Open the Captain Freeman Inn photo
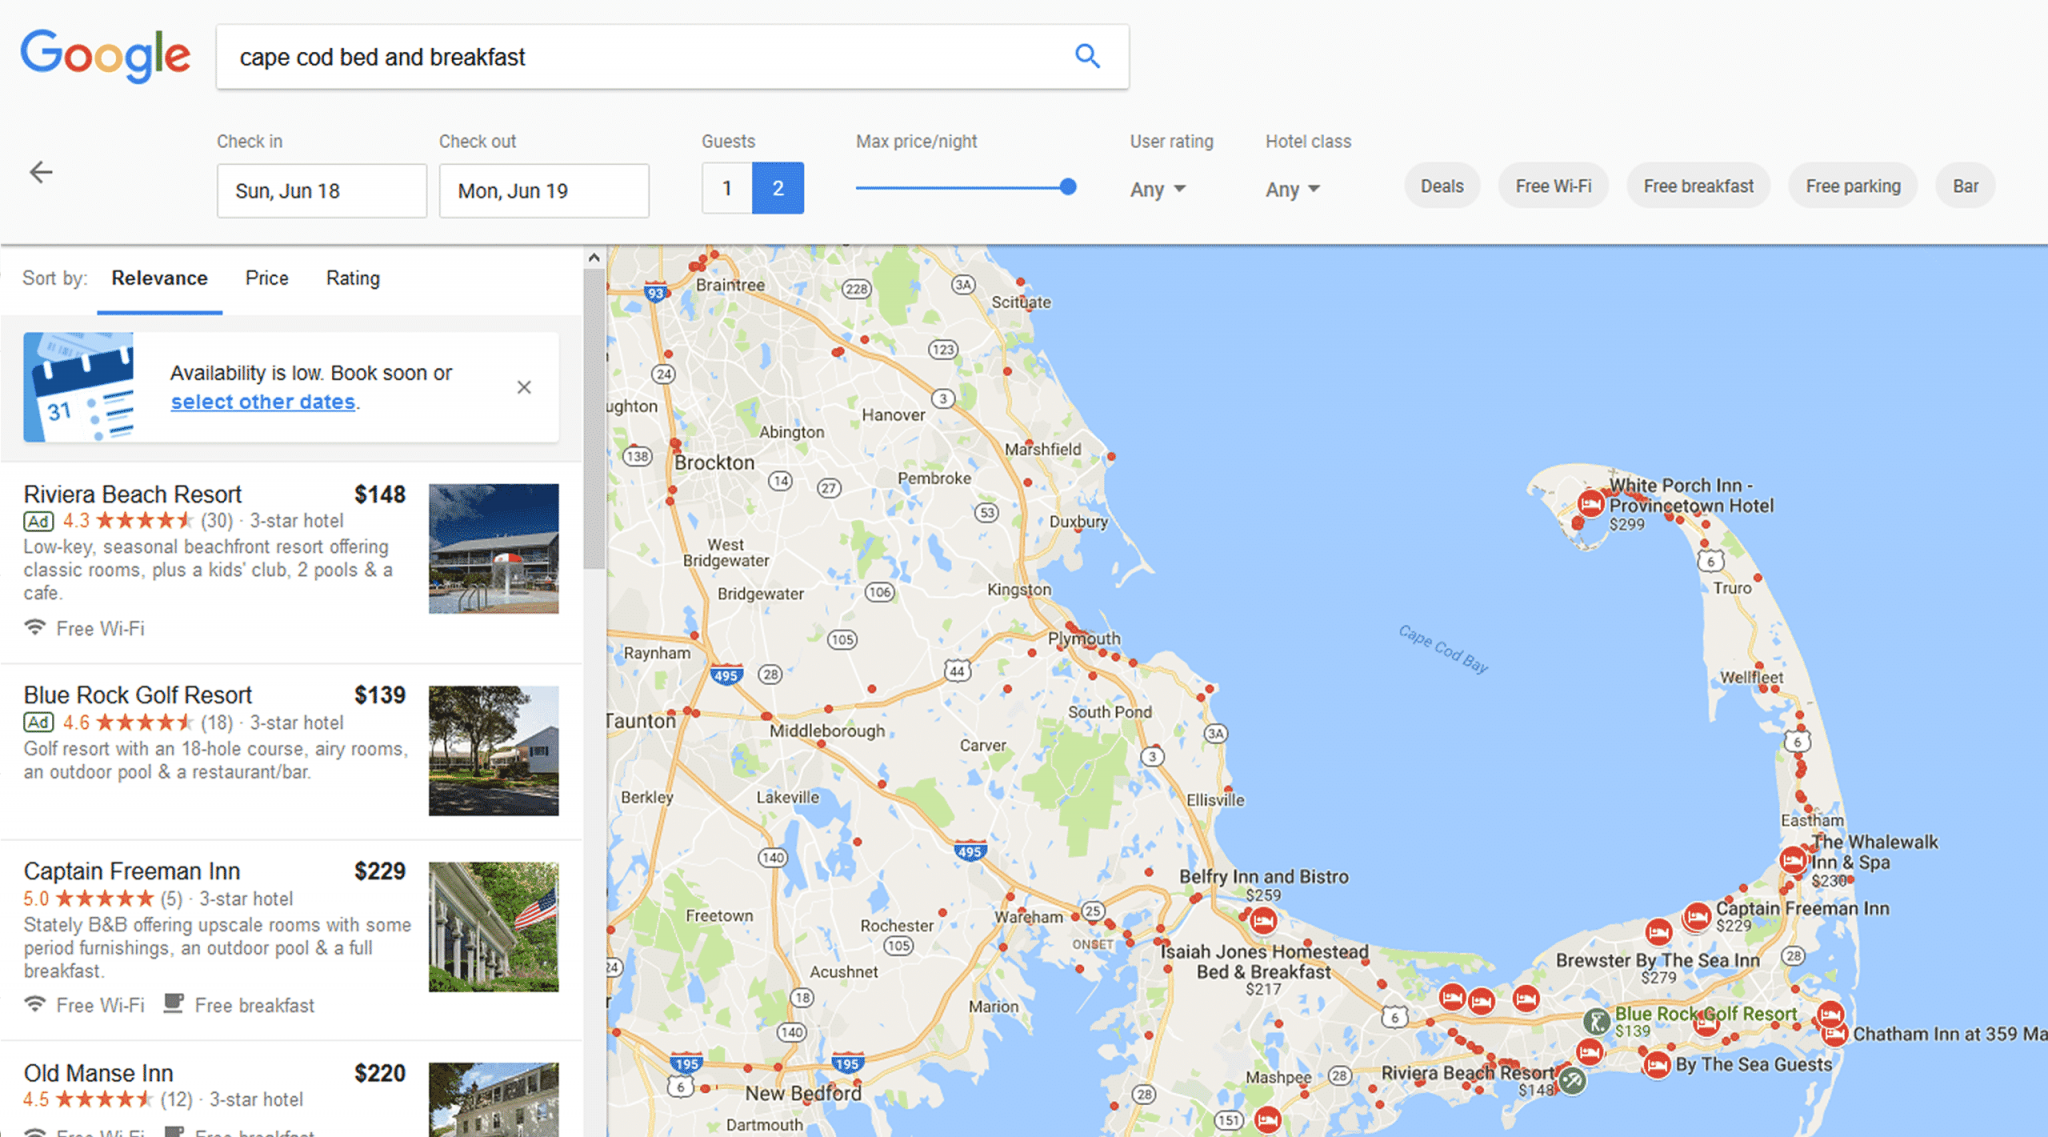 [494, 926]
